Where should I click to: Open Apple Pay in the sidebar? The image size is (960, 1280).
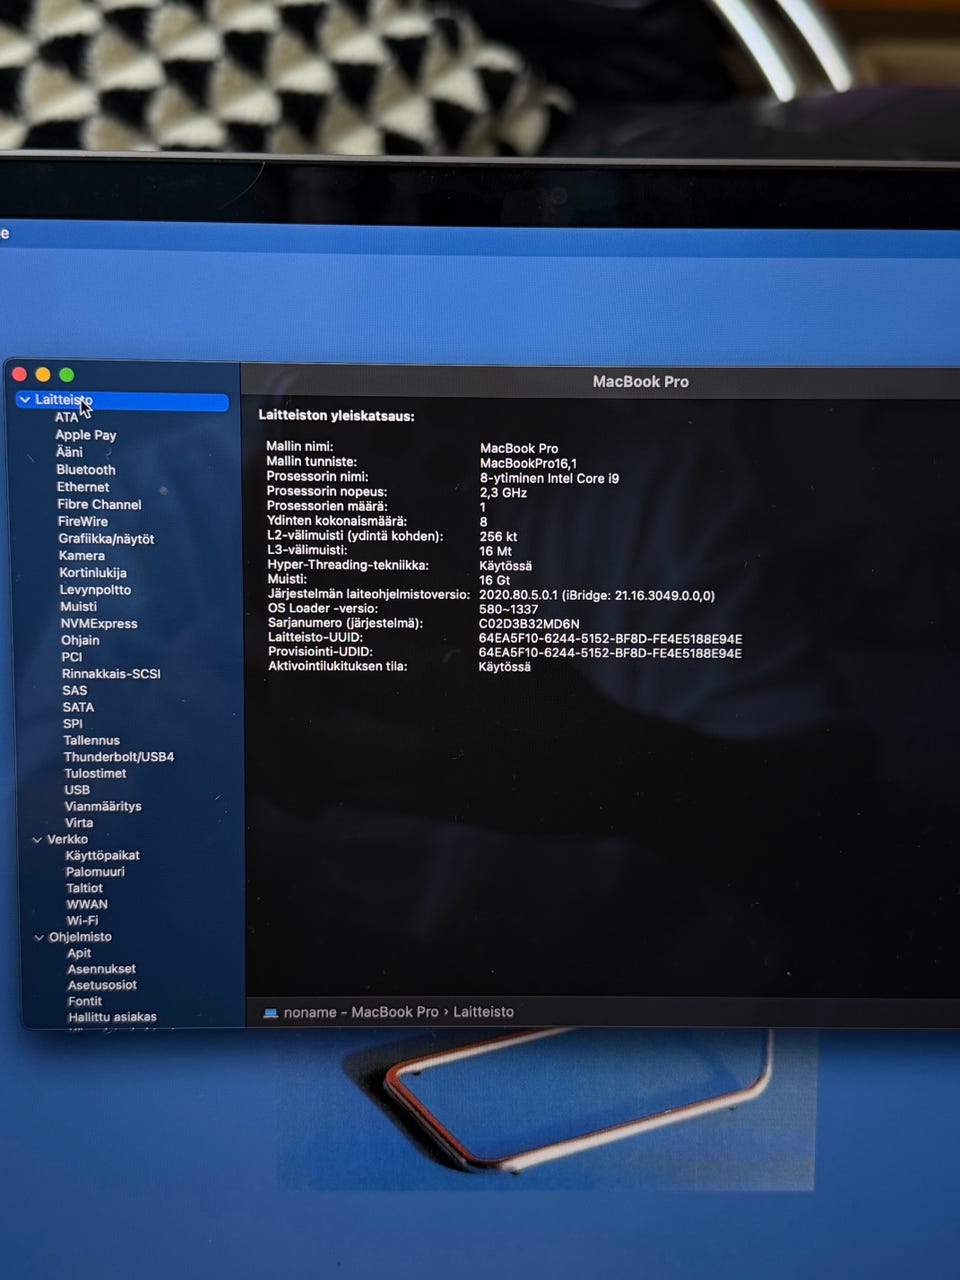point(86,435)
